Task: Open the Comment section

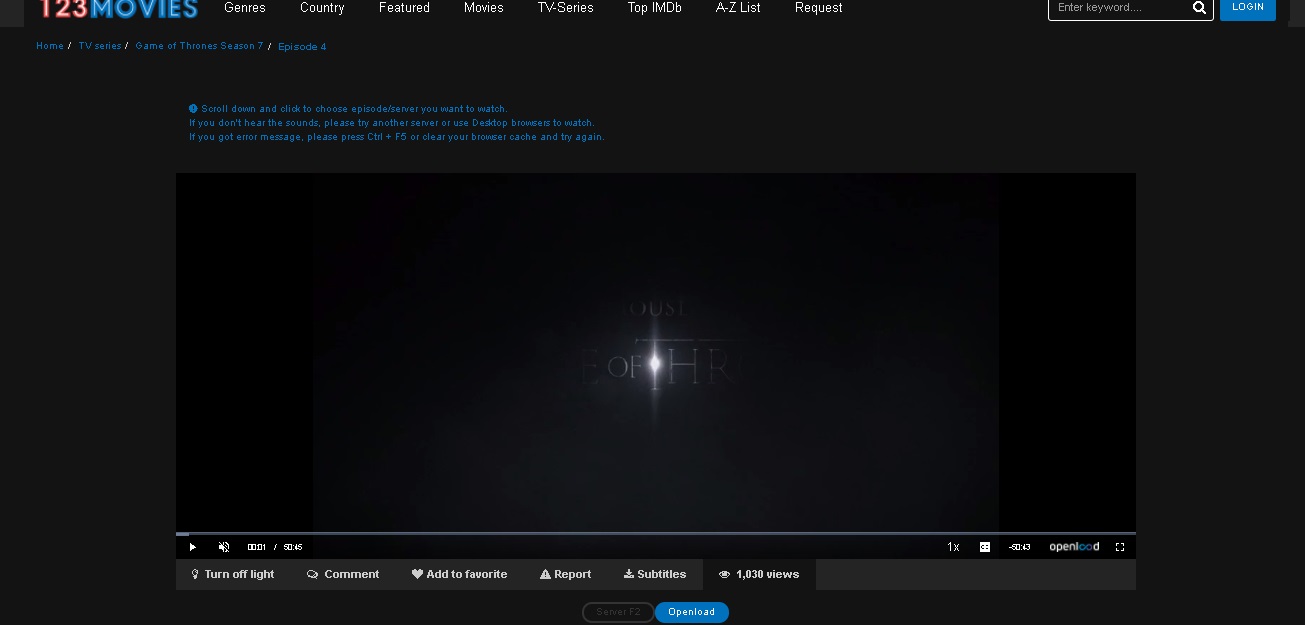Action: click(343, 574)
